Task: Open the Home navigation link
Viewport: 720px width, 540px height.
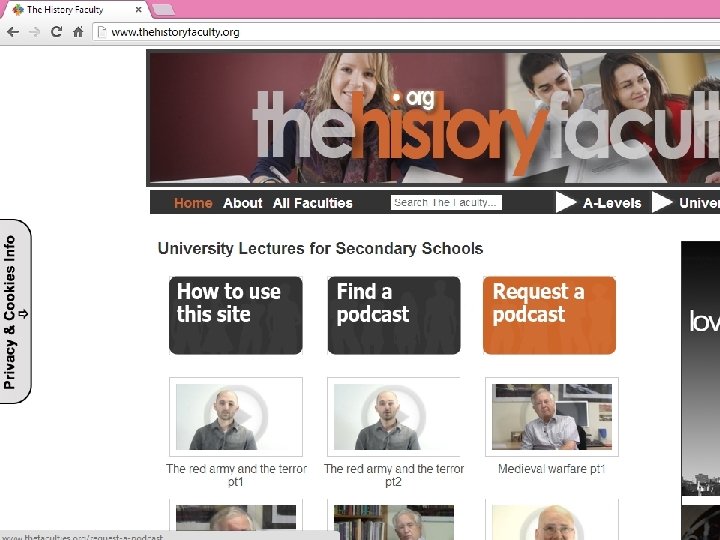Action: coord(193,203)
